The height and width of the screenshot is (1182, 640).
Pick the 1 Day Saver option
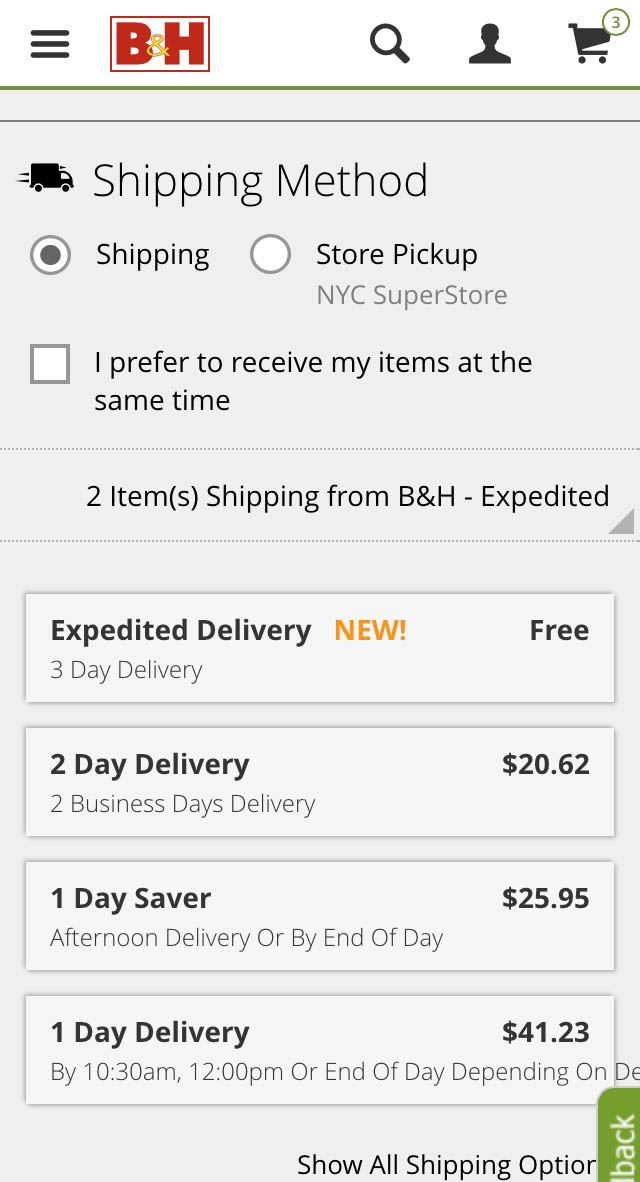coord(320,916)
